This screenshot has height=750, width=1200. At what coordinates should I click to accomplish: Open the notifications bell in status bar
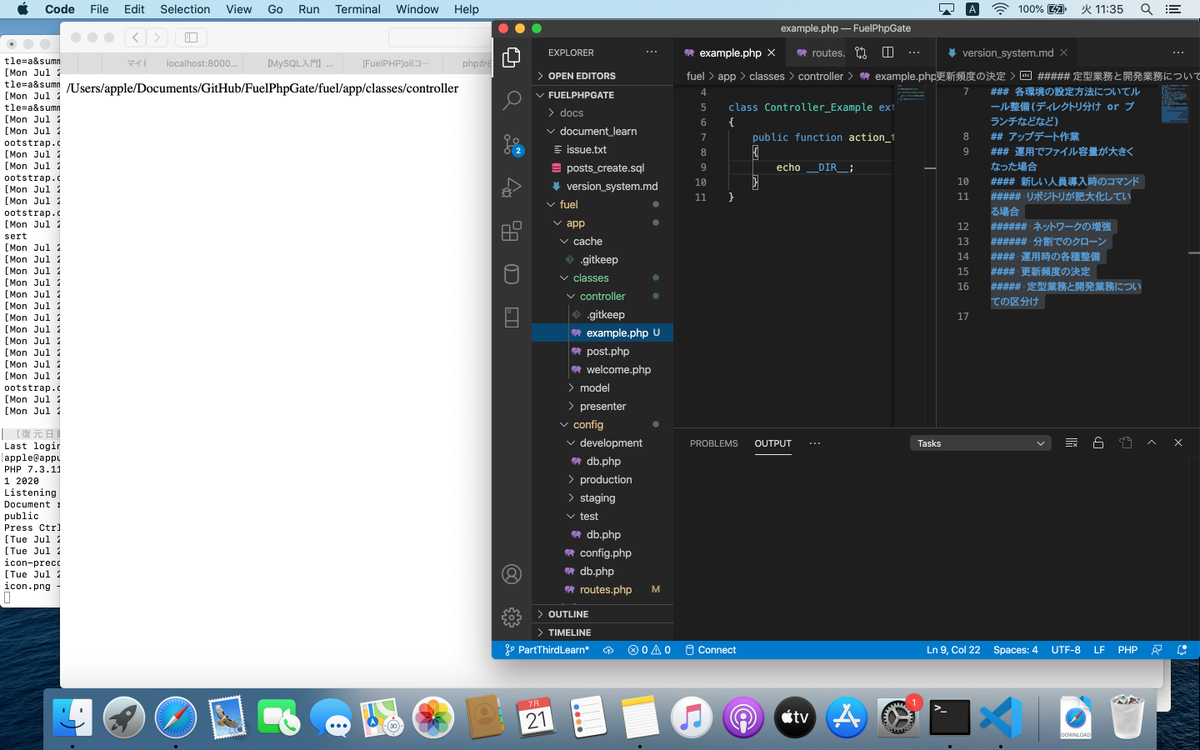1183,650
